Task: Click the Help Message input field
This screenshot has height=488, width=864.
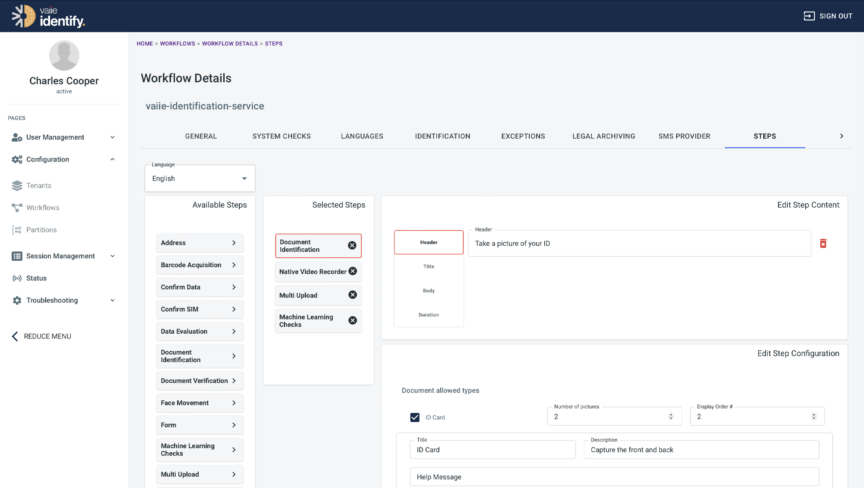Action: [614, 477]
